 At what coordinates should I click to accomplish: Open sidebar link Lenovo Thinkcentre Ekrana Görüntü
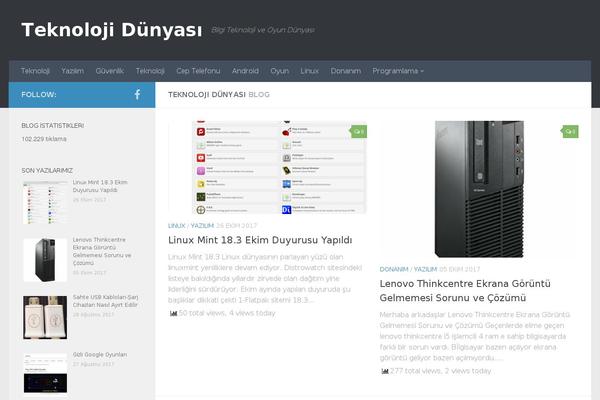102,251
